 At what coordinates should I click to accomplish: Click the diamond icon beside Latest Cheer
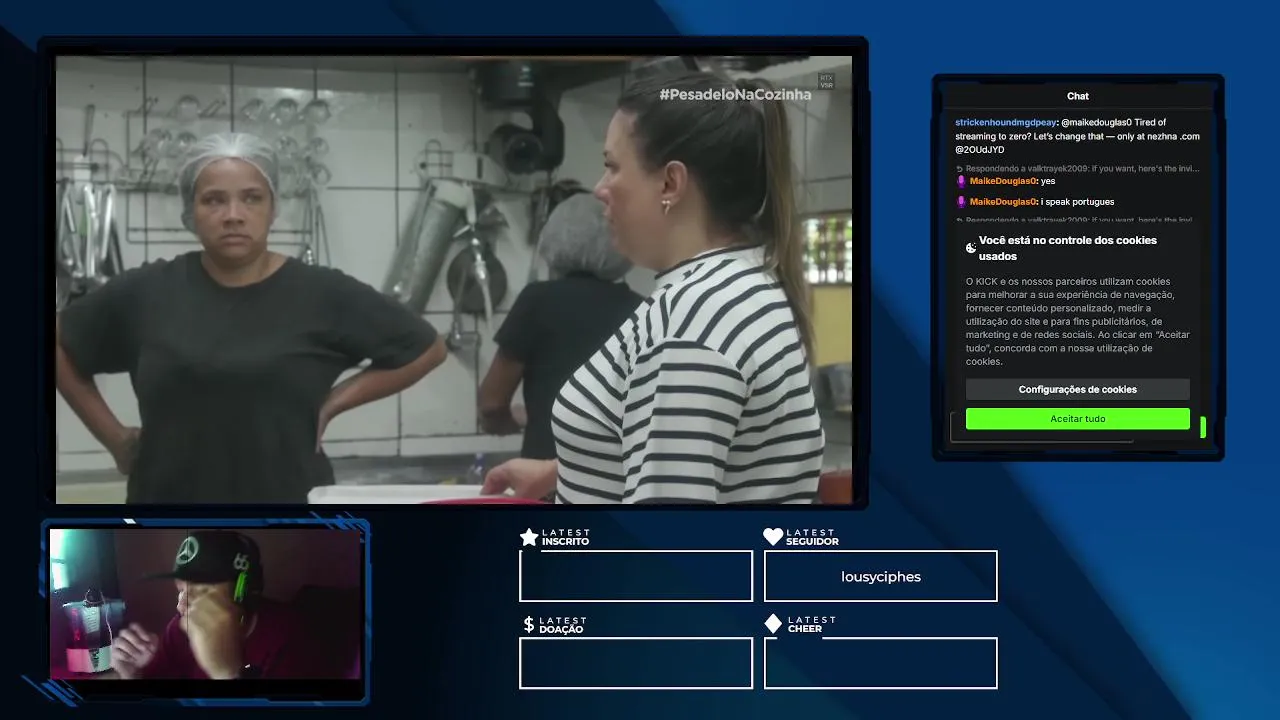click(x=773, y=624)
